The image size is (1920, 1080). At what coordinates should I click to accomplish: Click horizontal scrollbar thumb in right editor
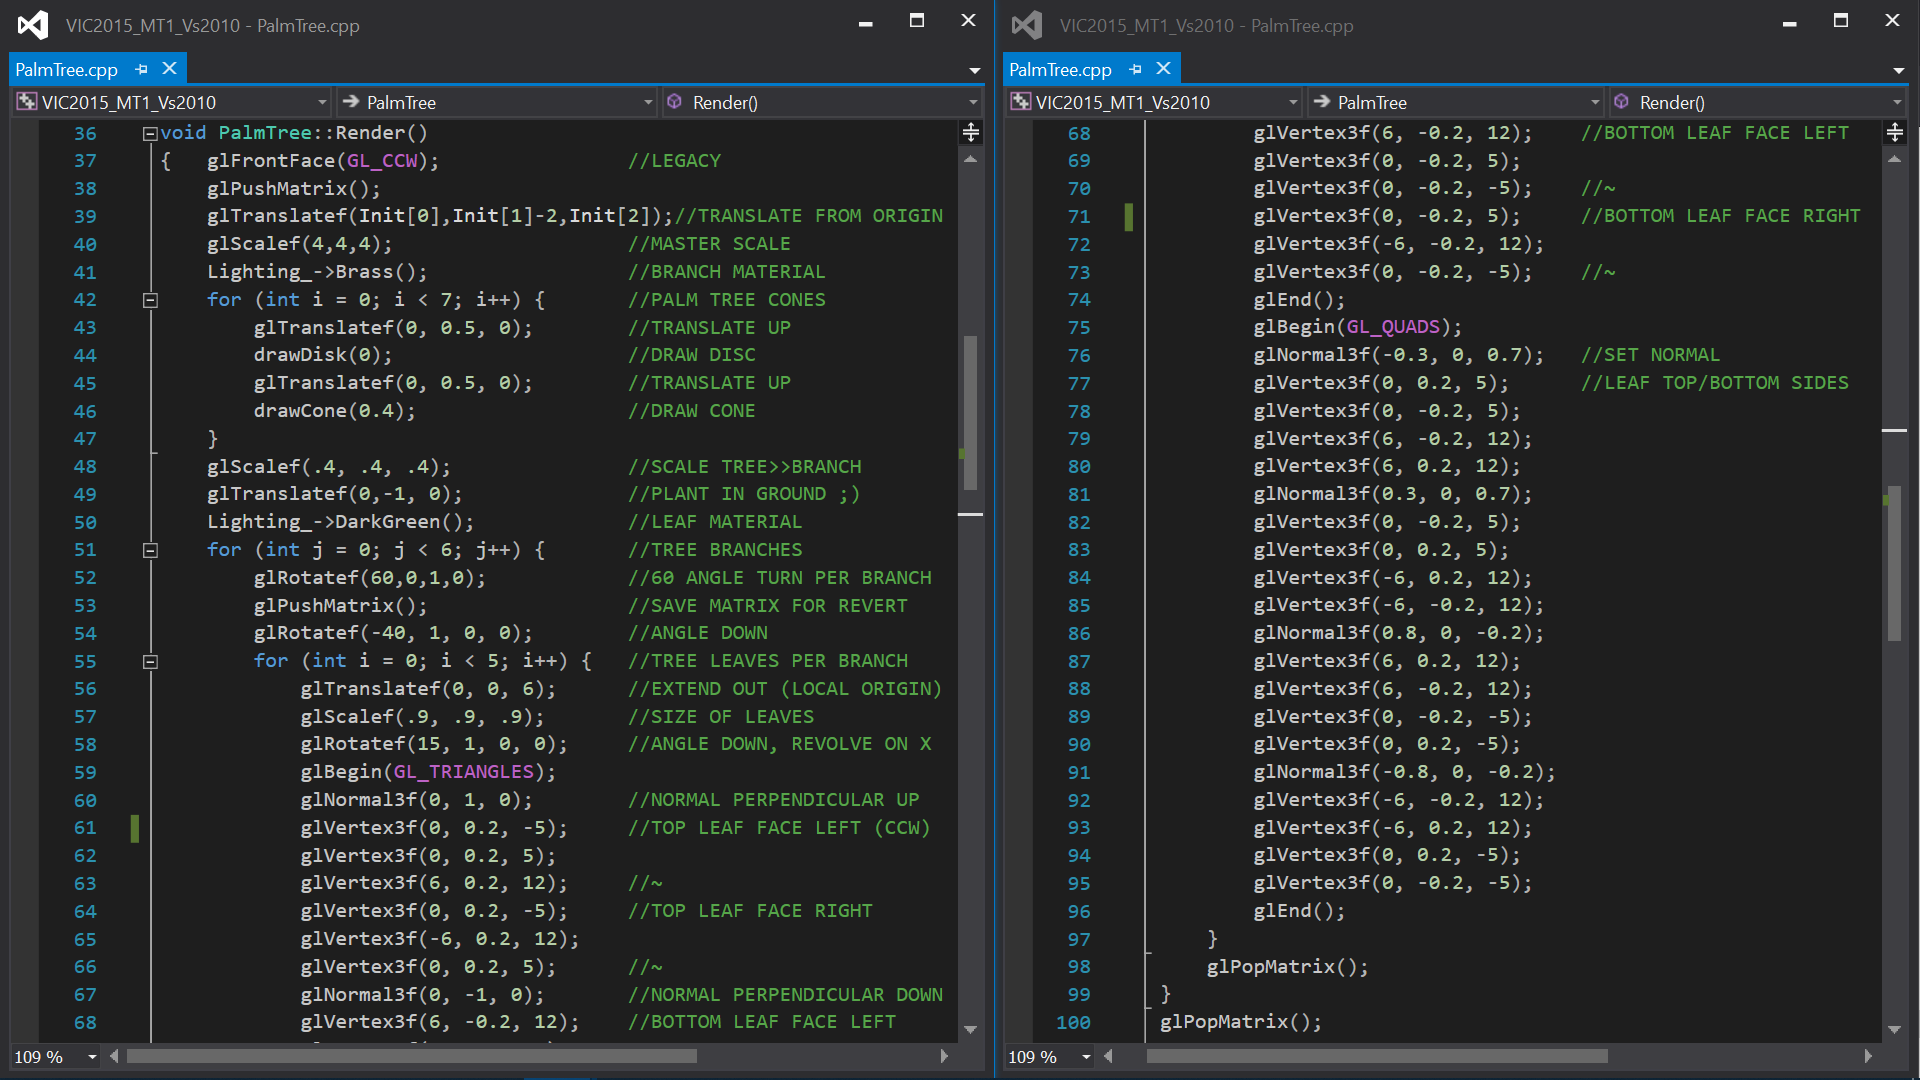coord(1377,1056)
